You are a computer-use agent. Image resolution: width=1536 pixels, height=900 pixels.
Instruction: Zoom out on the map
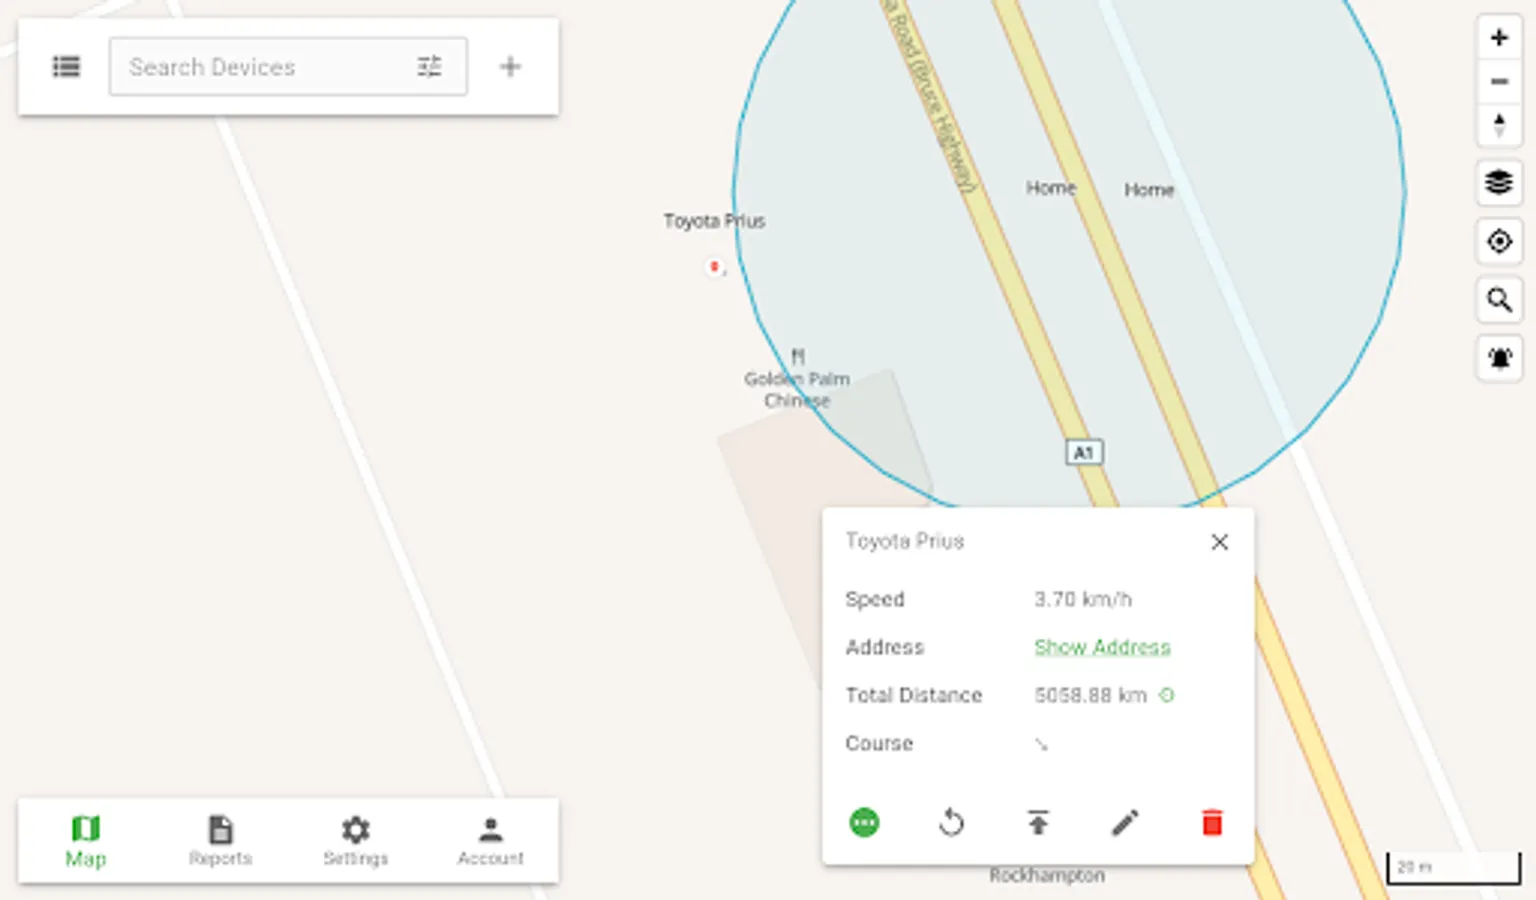[1498, 82]
